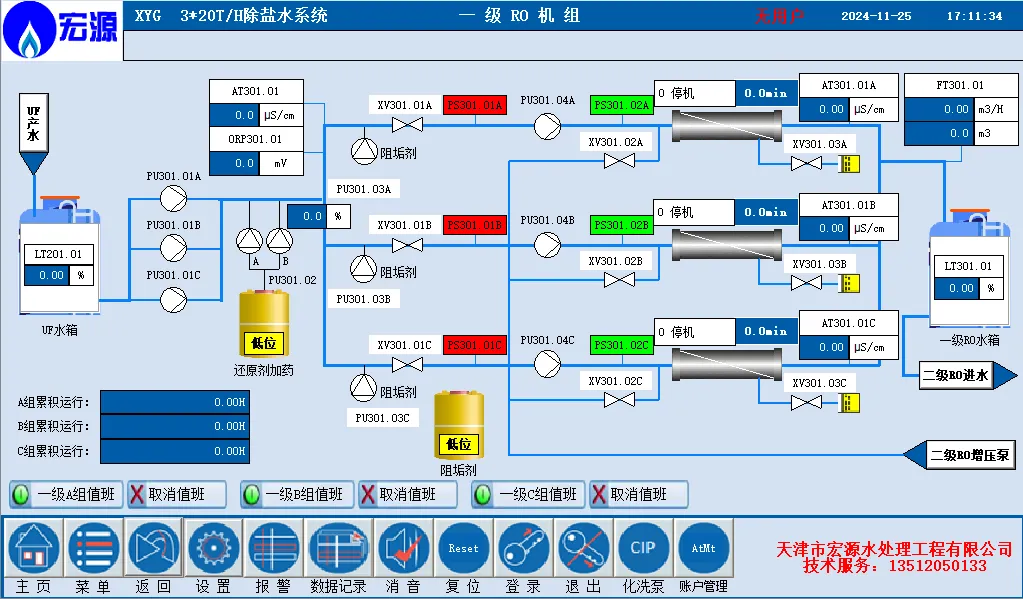Go to 二级RO增压泵 page arrow

pos(961,454)
